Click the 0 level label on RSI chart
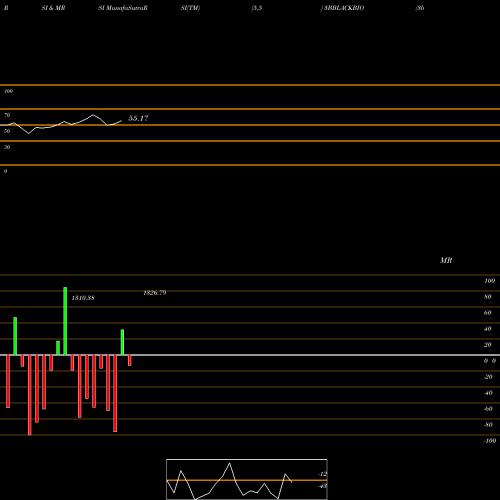Viewport: 500px width, 500px height. 5,171
